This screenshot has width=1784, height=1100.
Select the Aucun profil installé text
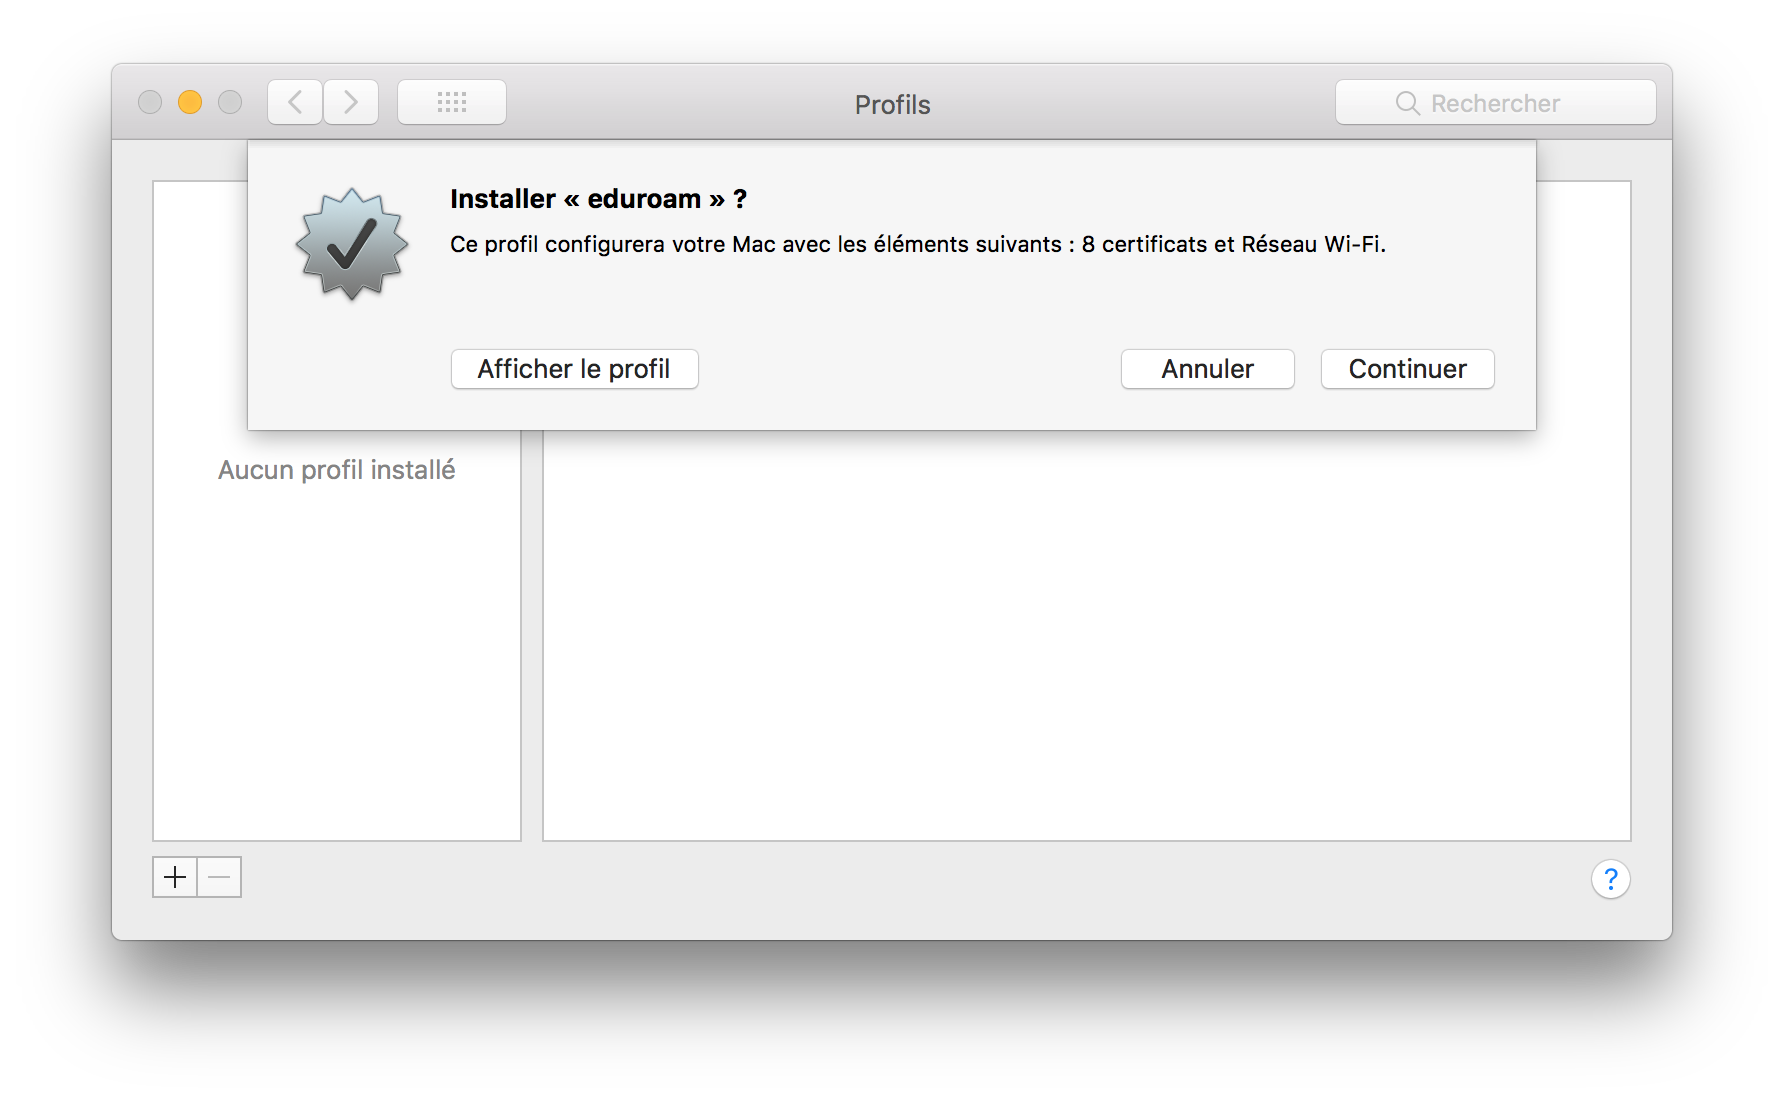(x=336, y=469)
